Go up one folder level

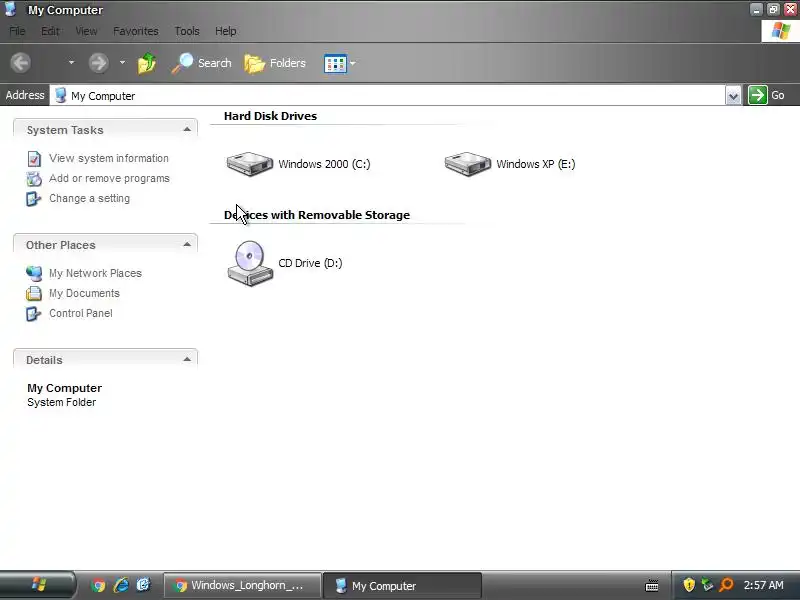[147, 63]
